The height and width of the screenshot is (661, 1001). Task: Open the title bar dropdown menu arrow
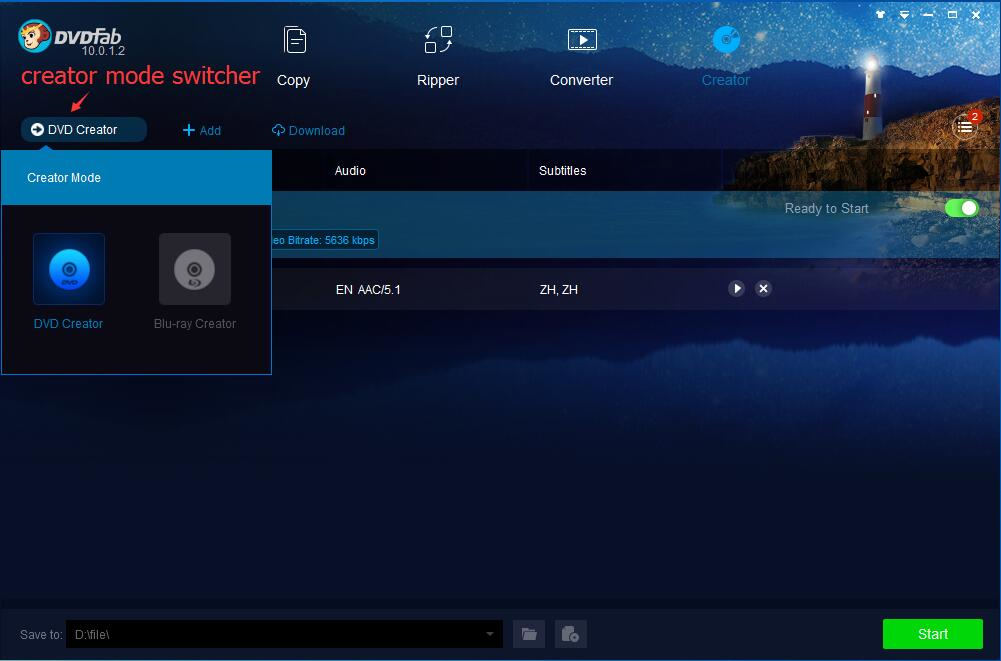click(904, 15)
